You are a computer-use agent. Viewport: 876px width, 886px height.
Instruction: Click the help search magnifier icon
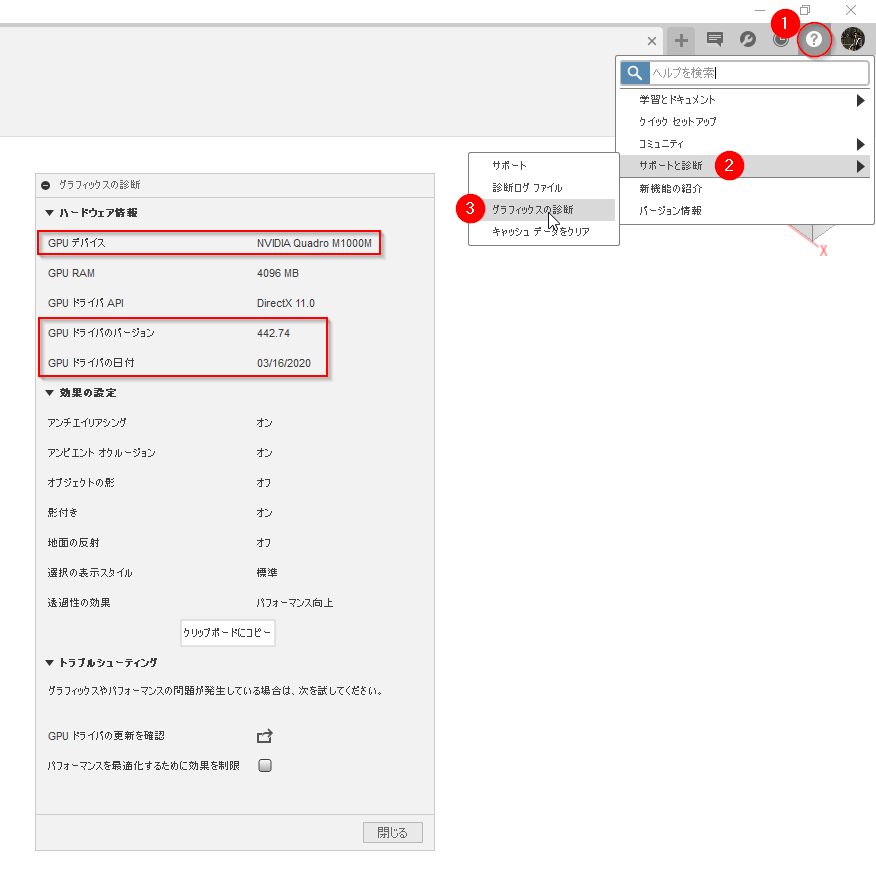click(x=635, y=73)
